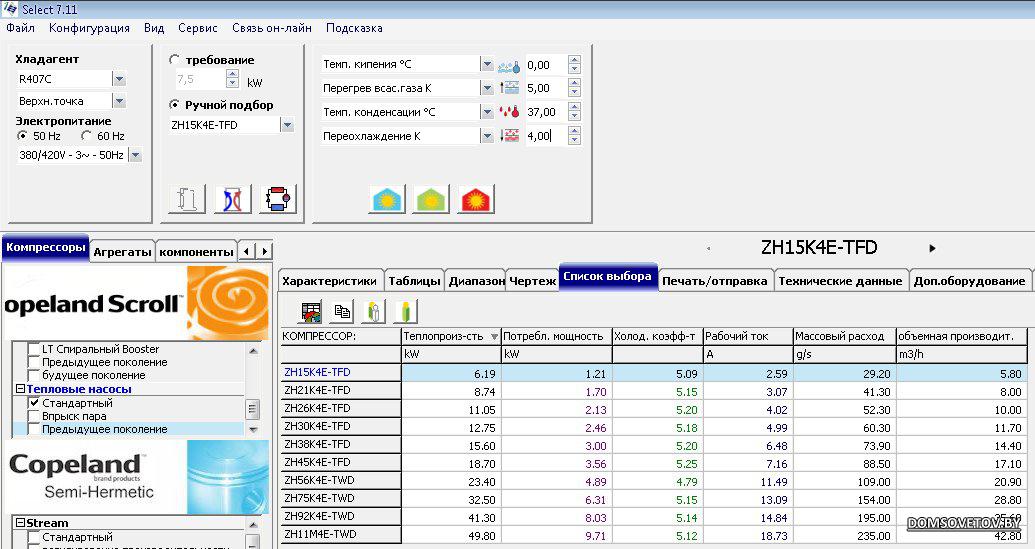
Task: Click the superheat icon next to 5,00
Action: [509, 88]
